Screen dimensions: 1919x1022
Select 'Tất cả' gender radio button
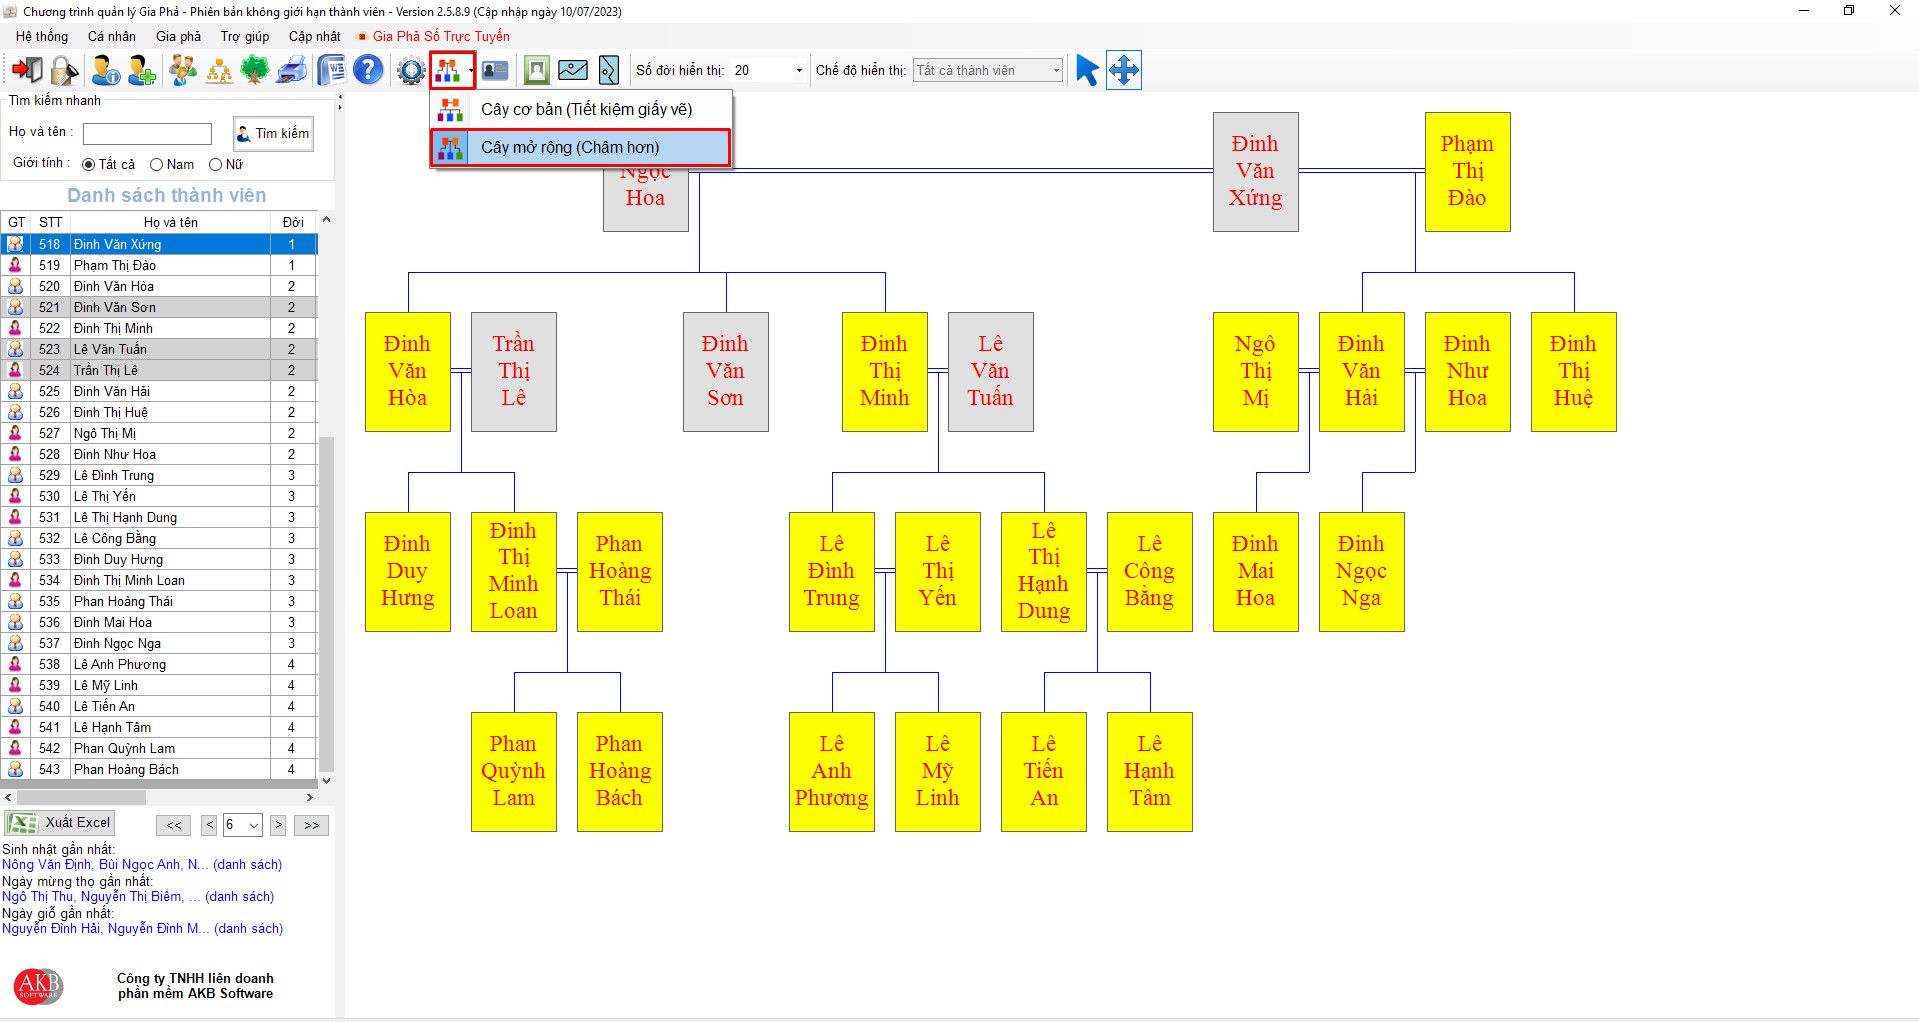[89, 164]
